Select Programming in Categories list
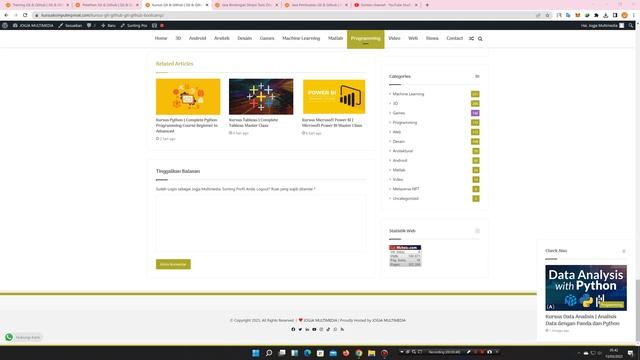Image resolution: width=640 pixels, height=360 pixels. click(x=405, y=122)
